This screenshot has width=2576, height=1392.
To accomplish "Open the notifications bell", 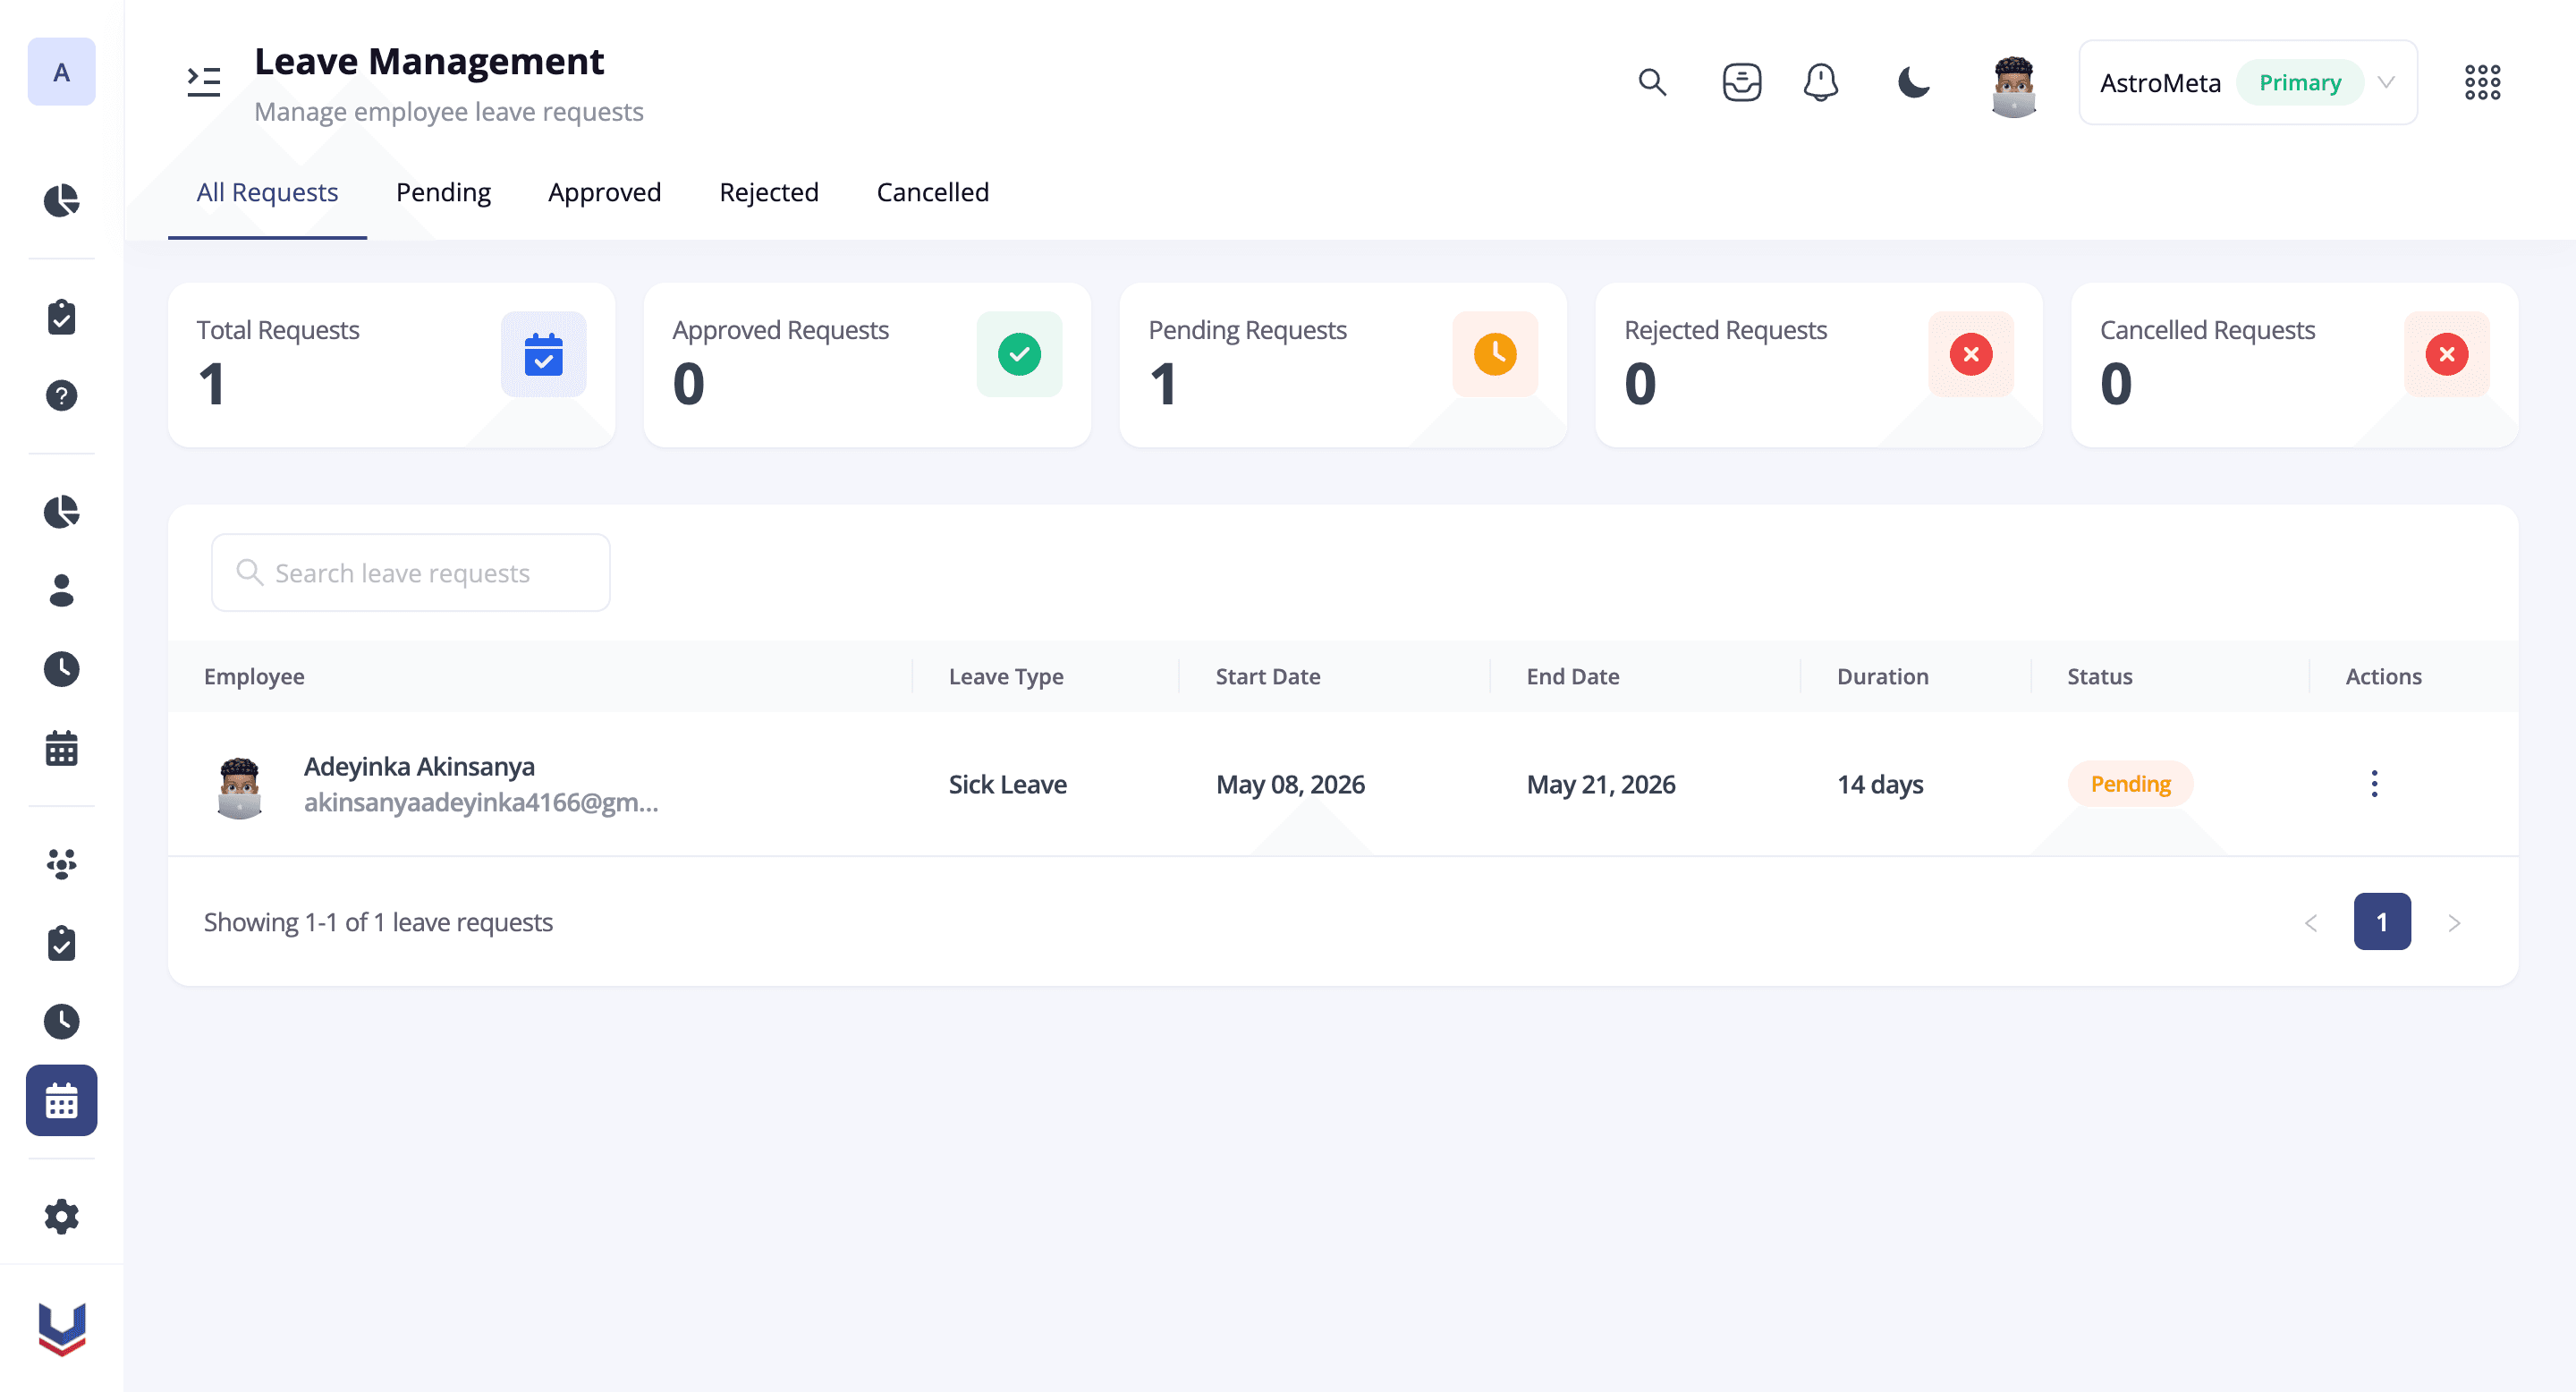I will 1820,82.
